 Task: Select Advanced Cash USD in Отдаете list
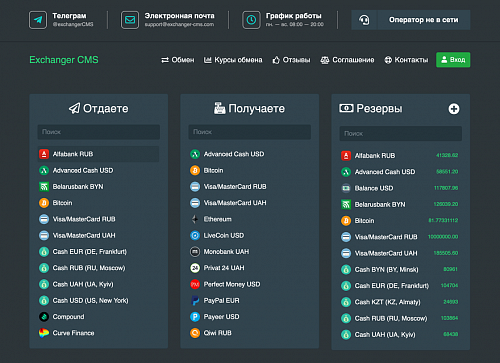point(98,170)
